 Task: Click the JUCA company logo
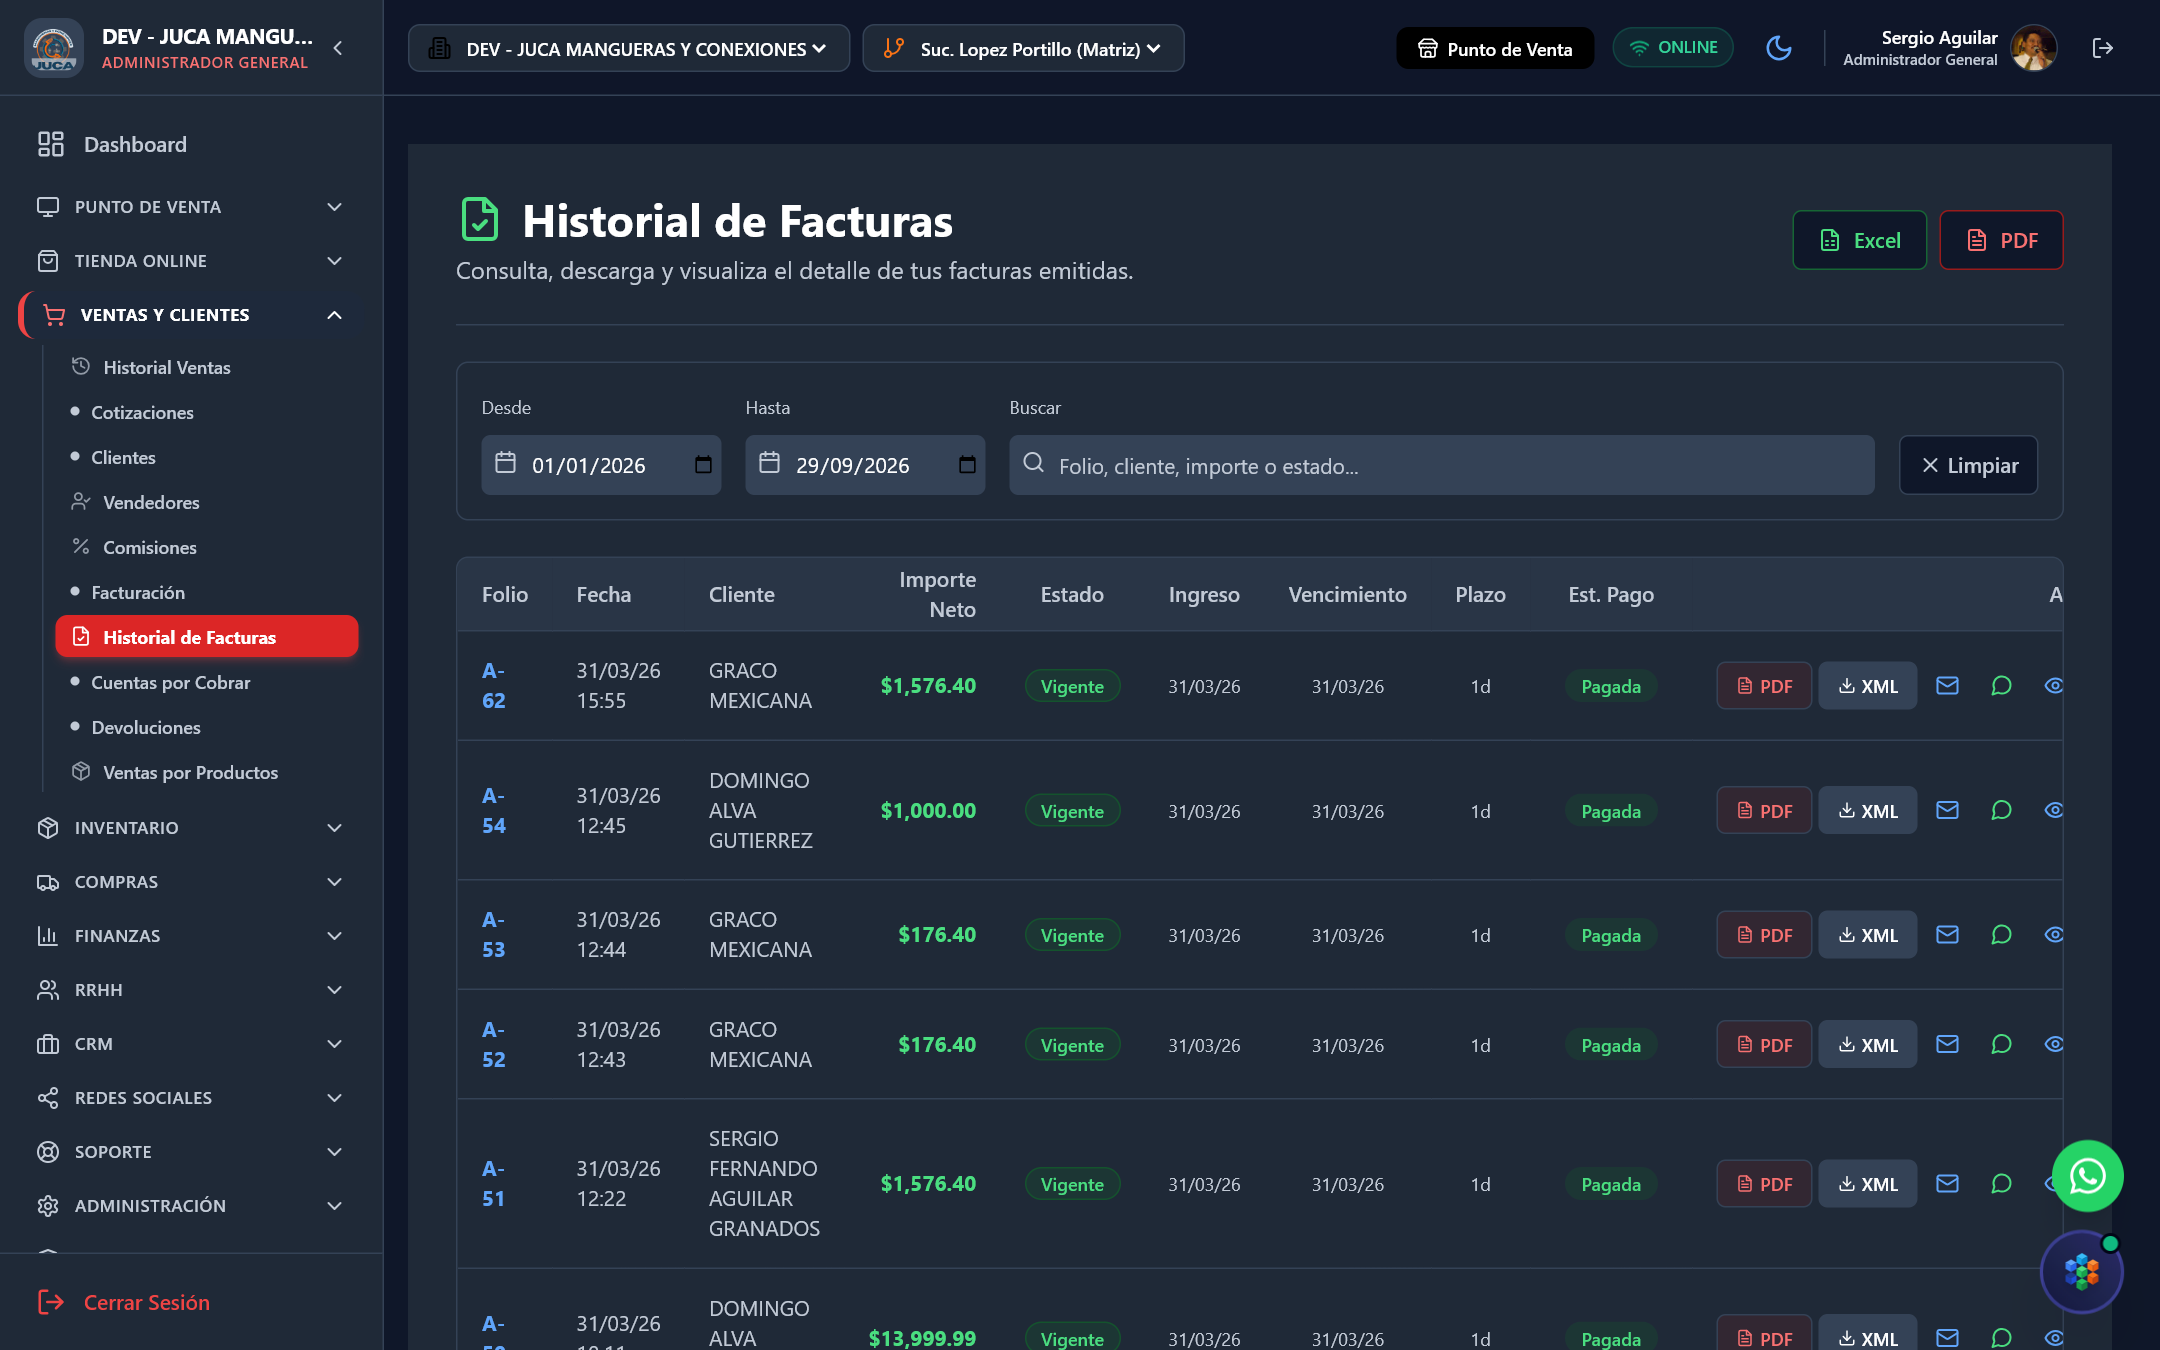coord(54,48)
